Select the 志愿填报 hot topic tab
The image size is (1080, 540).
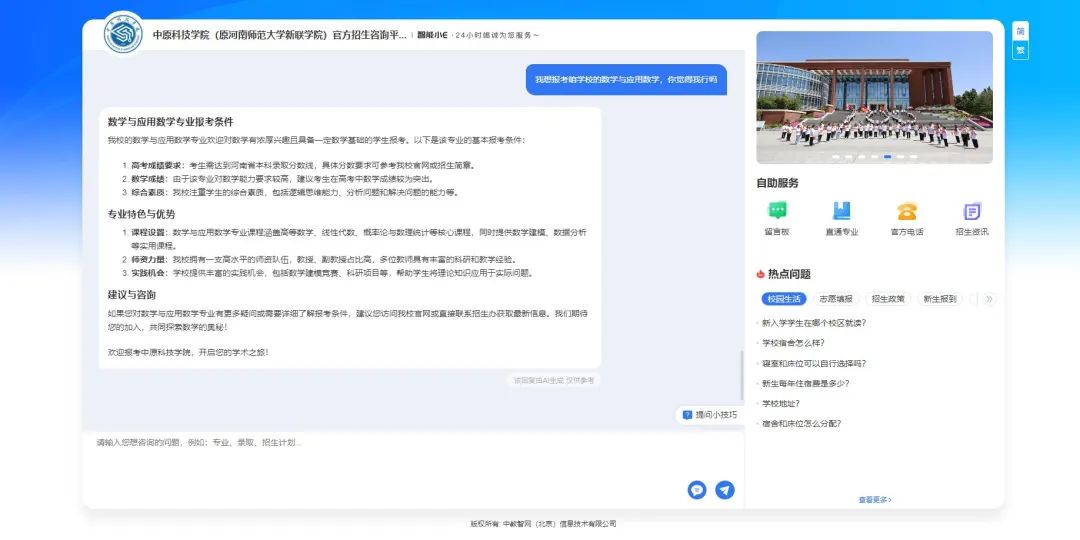coord(836,299)
